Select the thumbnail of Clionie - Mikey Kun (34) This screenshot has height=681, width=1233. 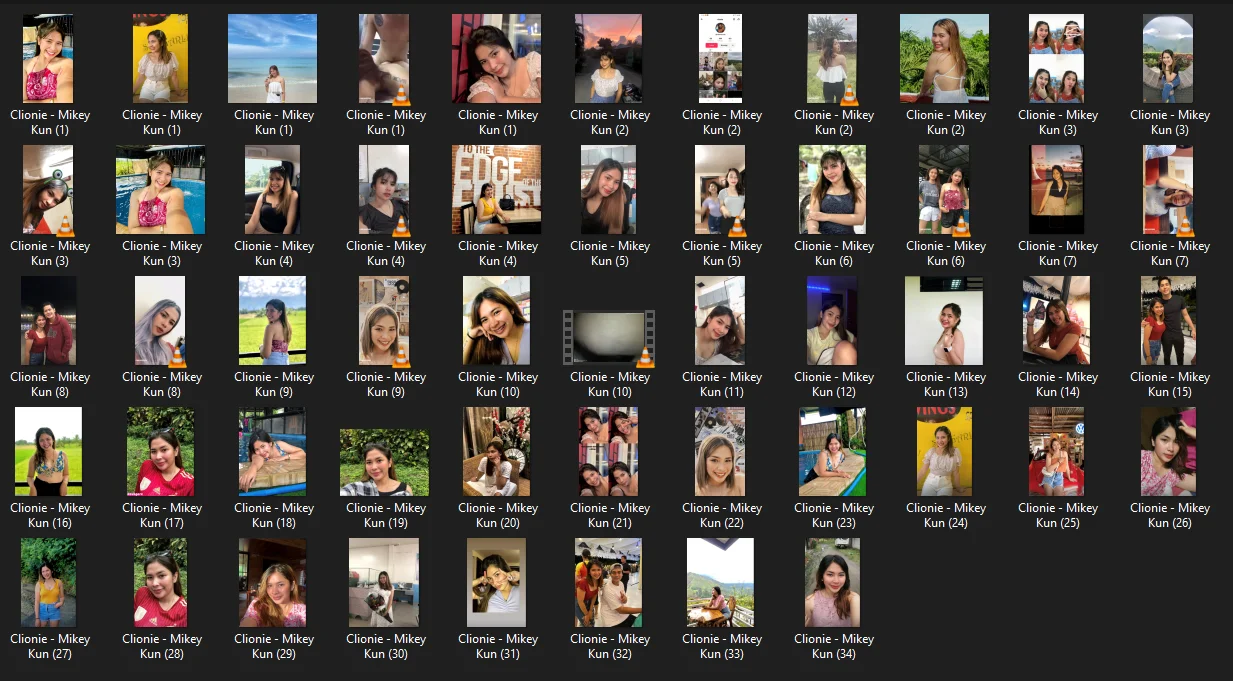point(832,583)
